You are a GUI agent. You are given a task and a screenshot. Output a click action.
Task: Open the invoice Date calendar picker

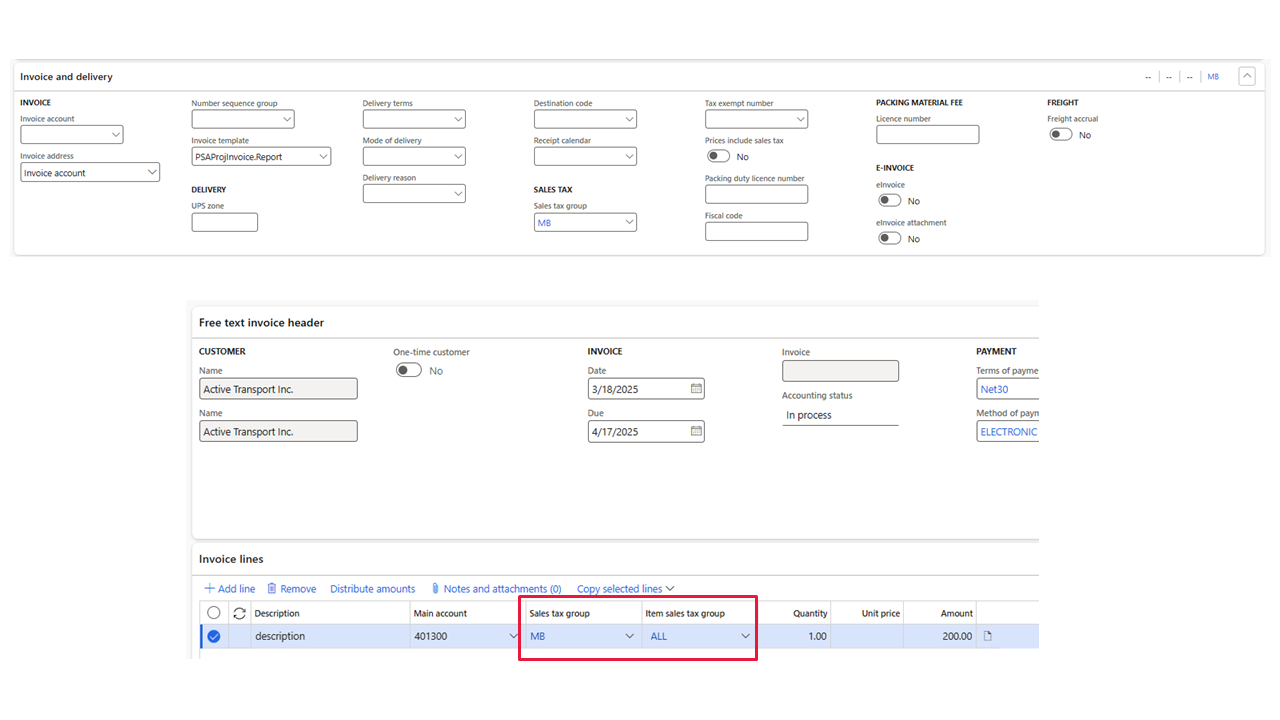tap(696, 388)
